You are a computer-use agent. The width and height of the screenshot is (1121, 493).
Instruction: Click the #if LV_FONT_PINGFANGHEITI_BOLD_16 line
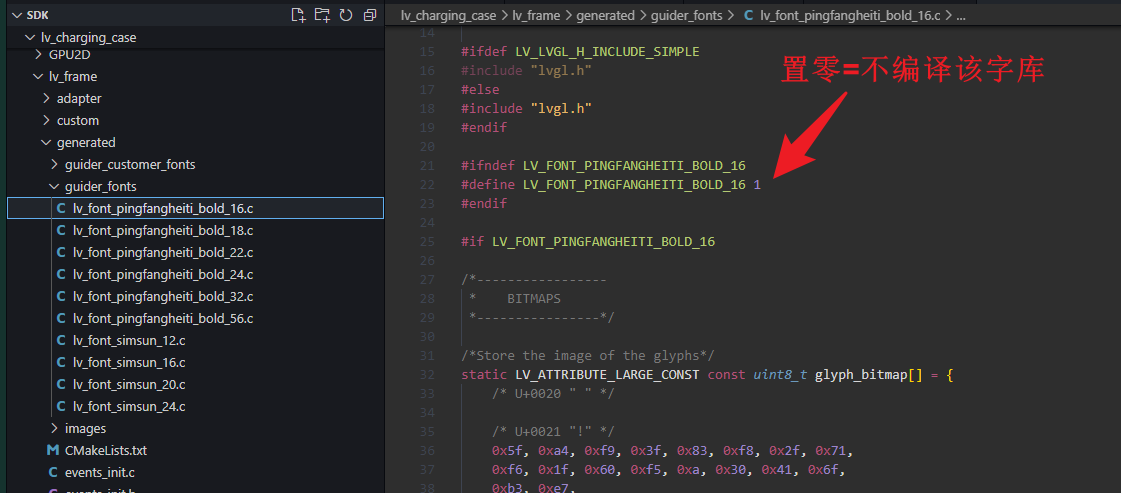tap(588, 241)
